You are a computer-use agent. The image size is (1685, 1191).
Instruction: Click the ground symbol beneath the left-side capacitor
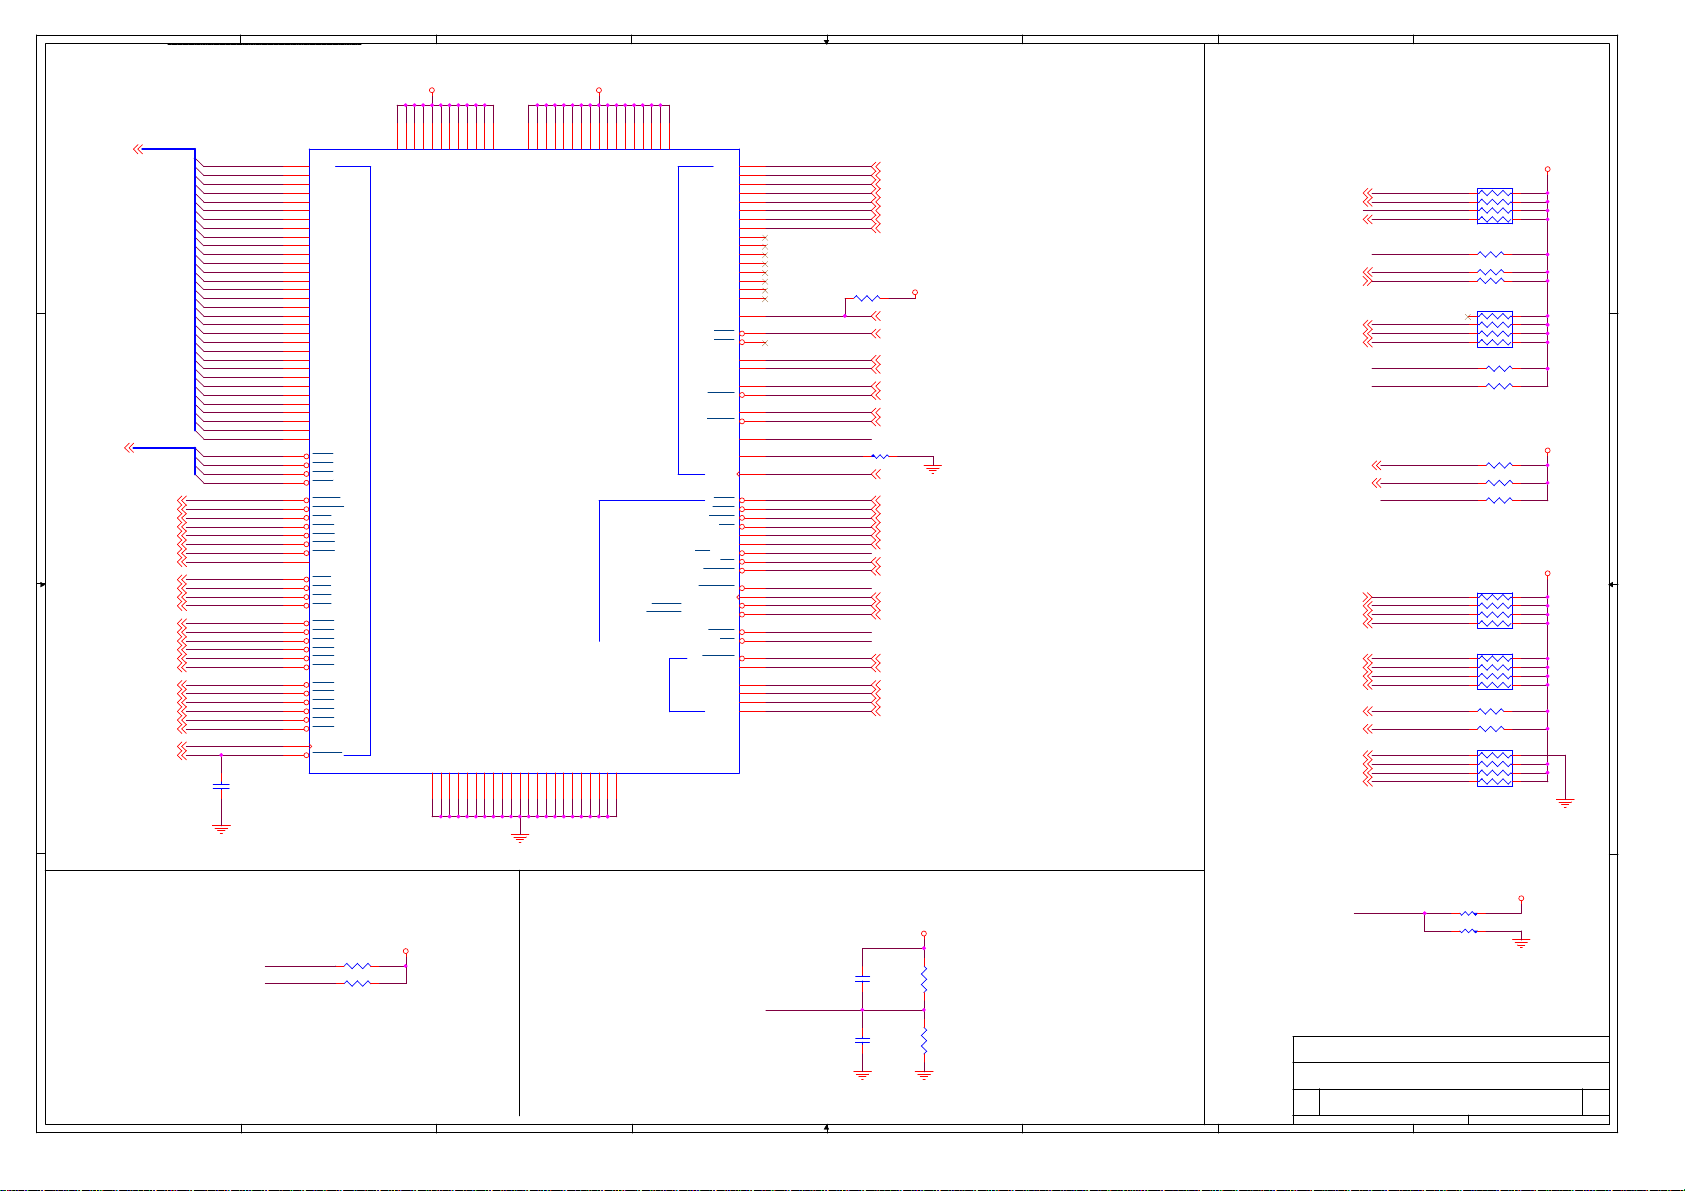[x=221, y=828]
